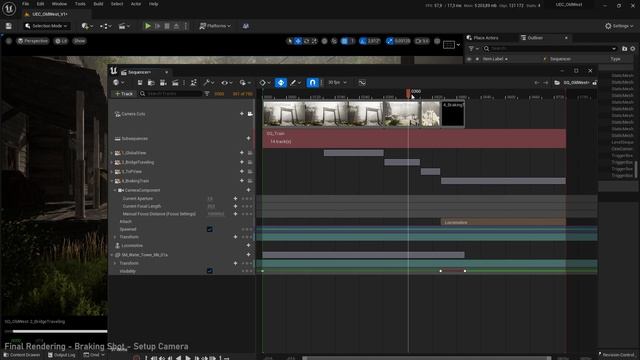The image size is (640, 360).
Task: Click the Sequencer camera/create camera icon
Action: [163, 83]
